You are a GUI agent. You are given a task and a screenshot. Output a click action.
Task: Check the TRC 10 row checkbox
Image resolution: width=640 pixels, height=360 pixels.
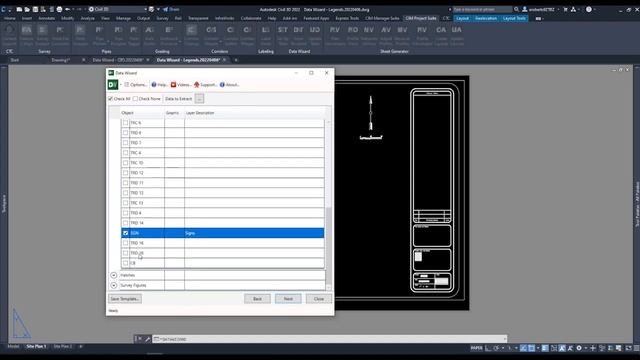pos(125,163)
